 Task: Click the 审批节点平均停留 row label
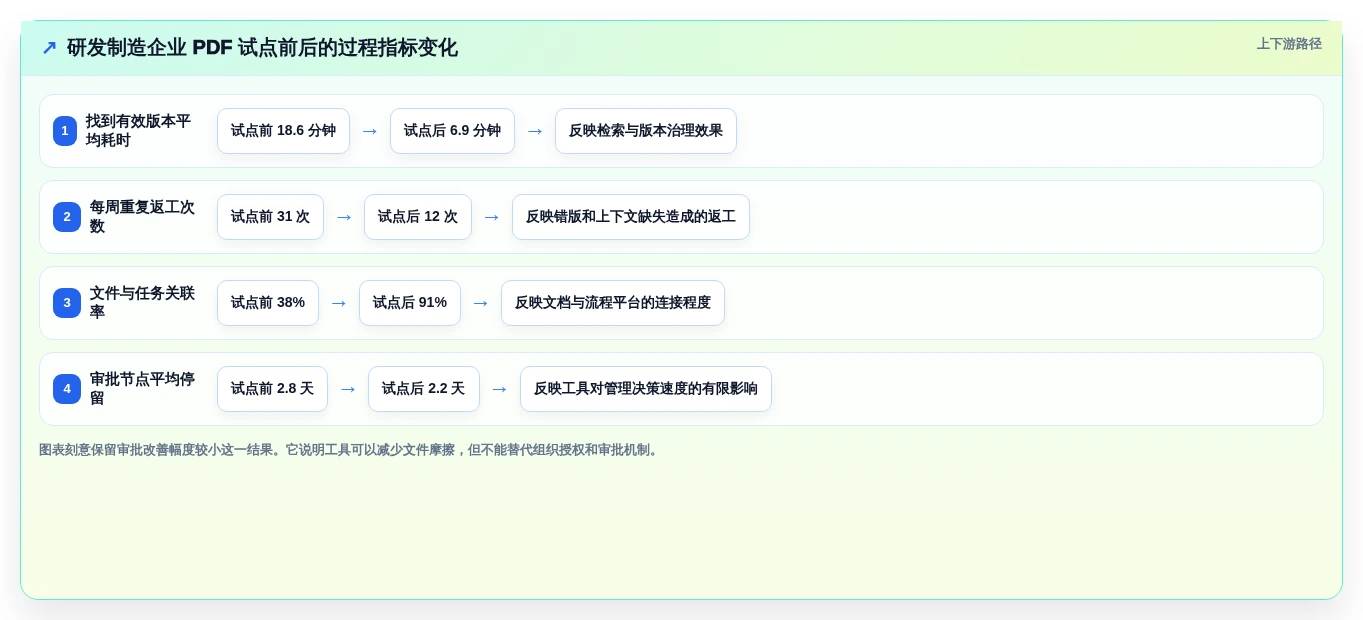(x=142, y=389)
